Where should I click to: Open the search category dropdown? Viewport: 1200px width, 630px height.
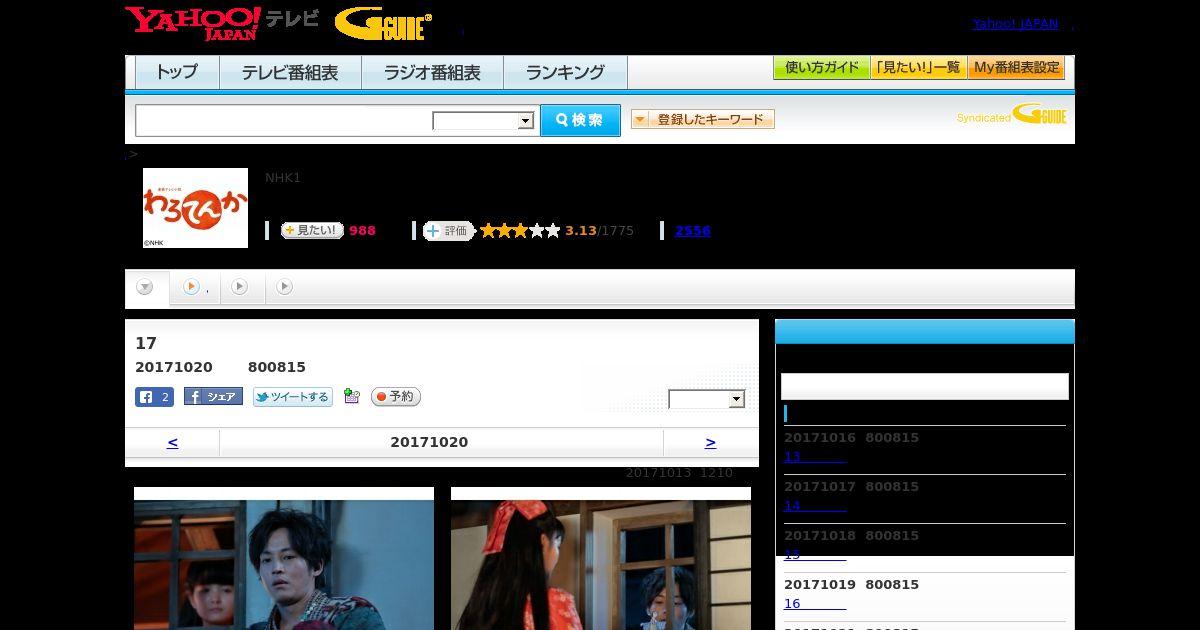[483, 121]
